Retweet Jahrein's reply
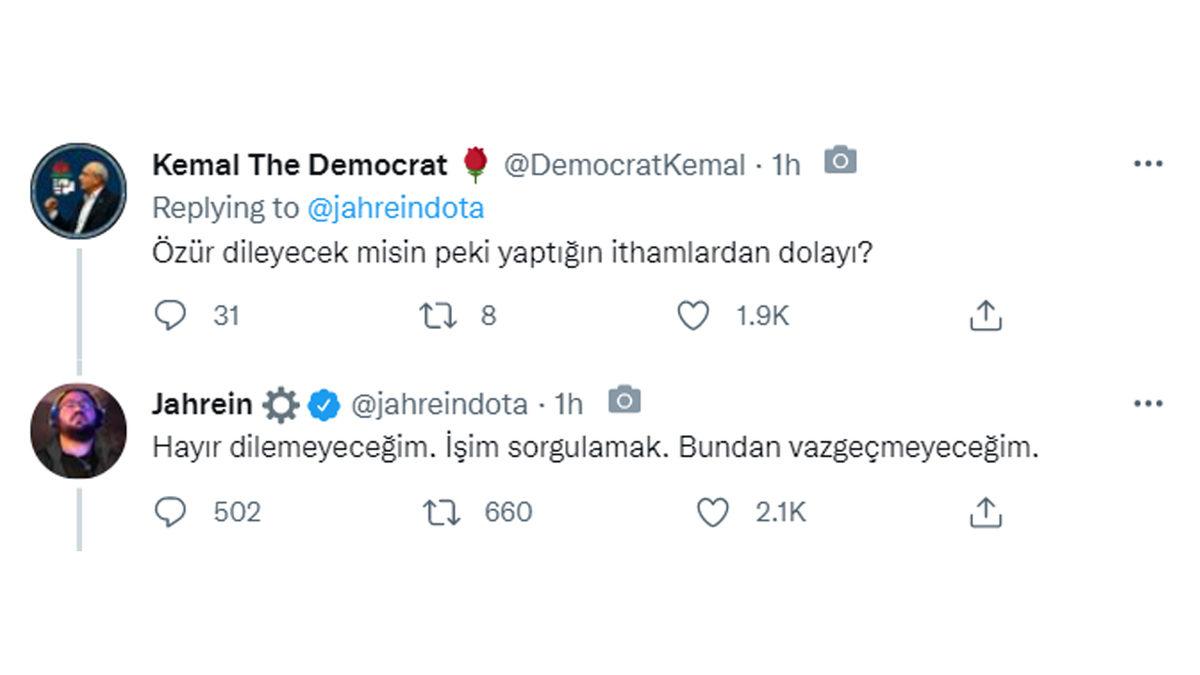The height and width of the screenshot is (675, 1200). pos(443,512)
